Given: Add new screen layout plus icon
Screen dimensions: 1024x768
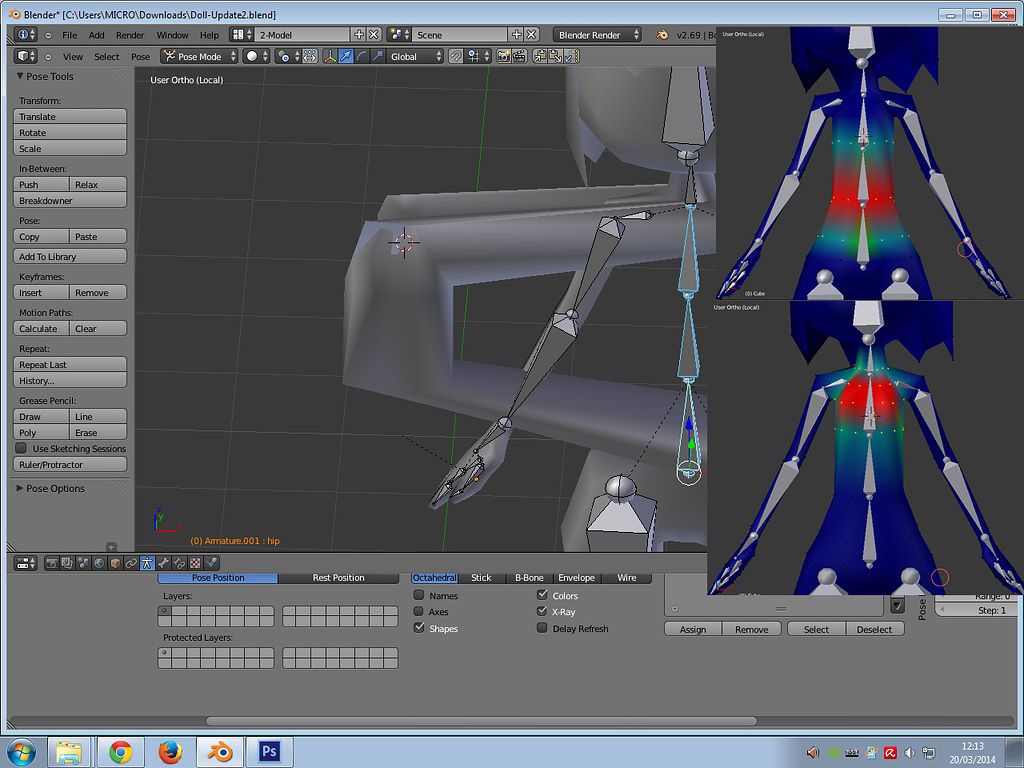Looking at the screenshot, I should [359, 35].
